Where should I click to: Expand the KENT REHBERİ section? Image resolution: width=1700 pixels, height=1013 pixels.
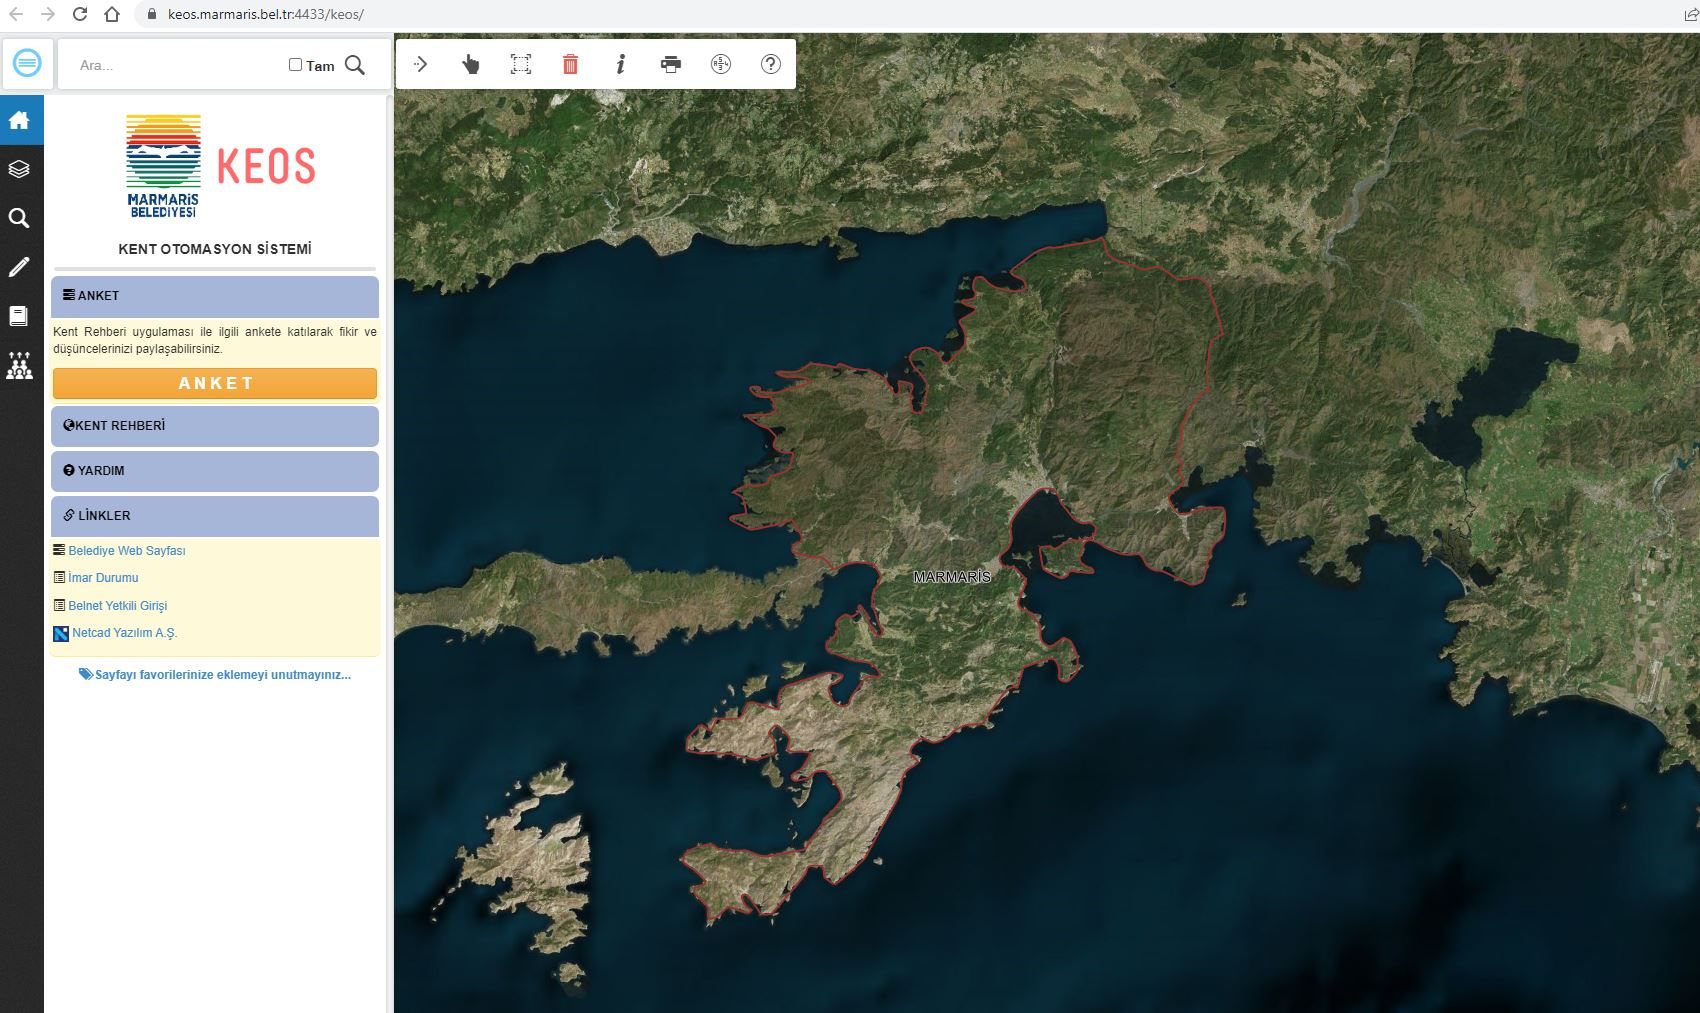pyautogui.click(x=214, y=426)
